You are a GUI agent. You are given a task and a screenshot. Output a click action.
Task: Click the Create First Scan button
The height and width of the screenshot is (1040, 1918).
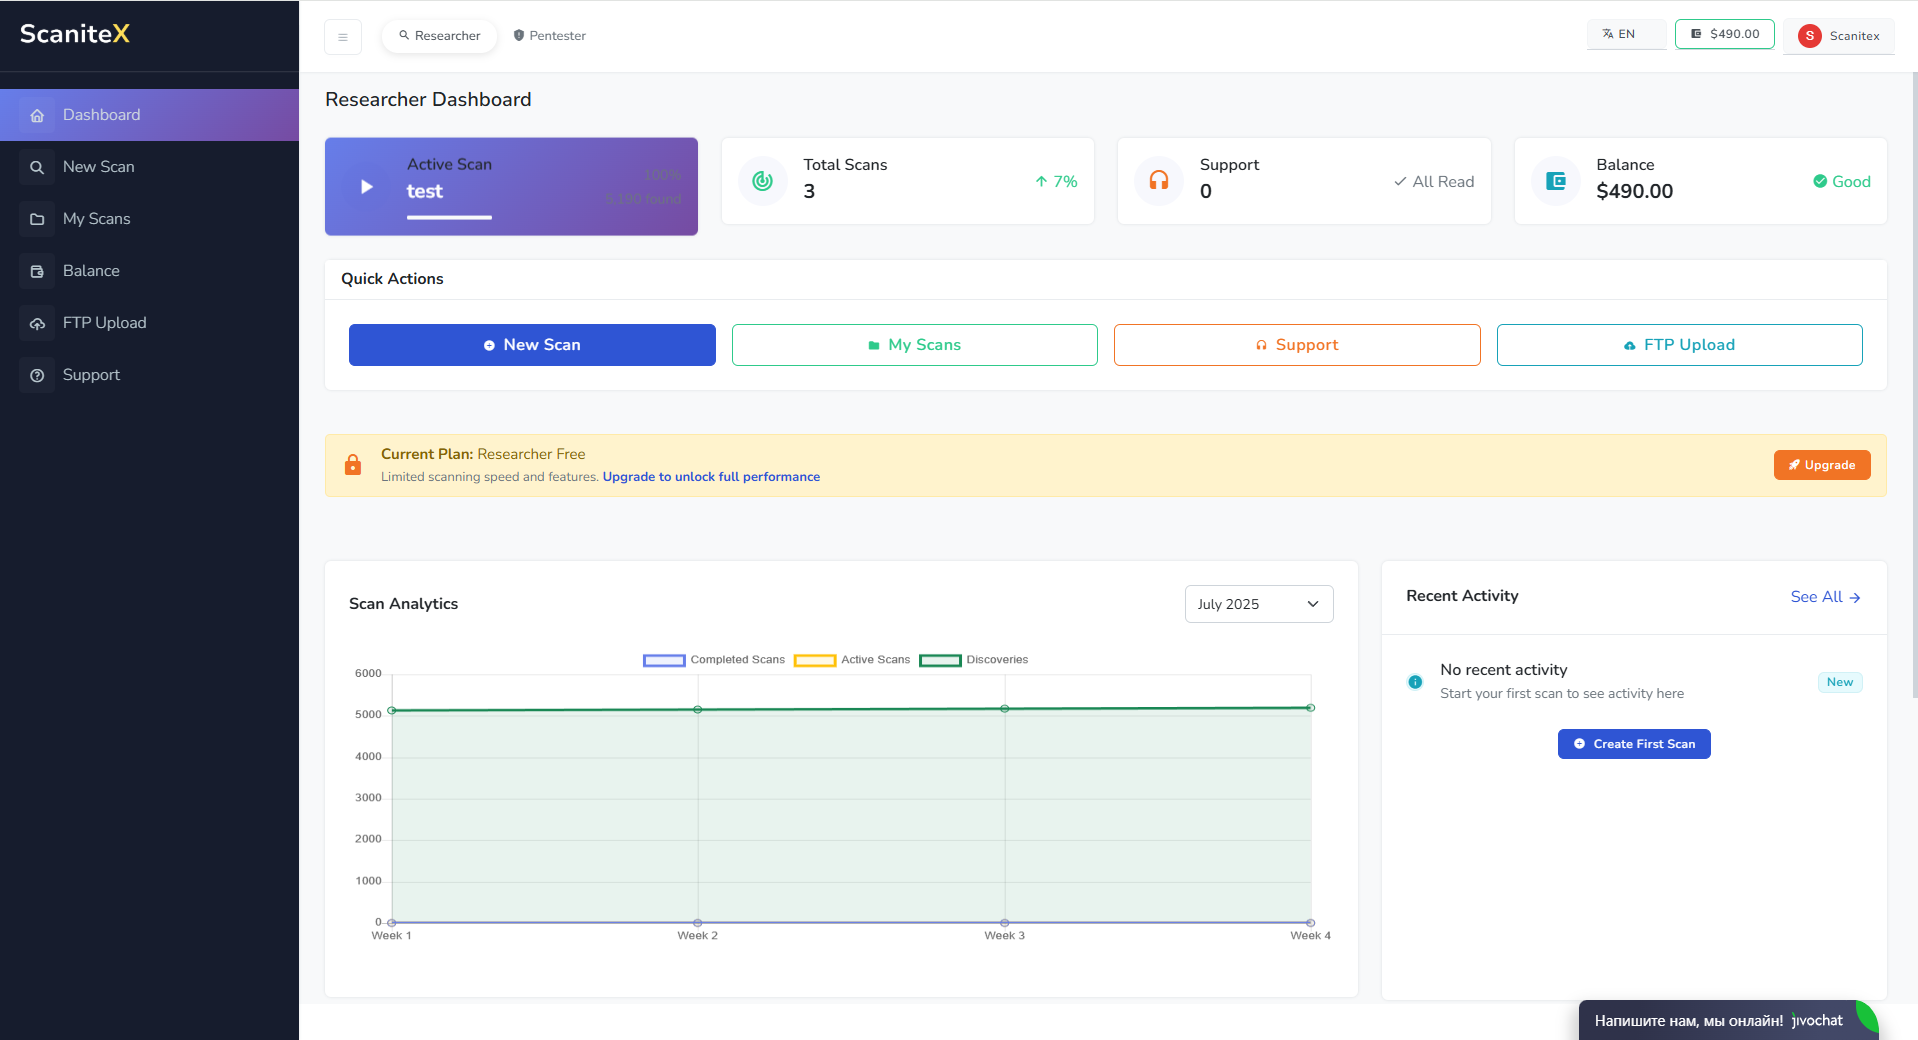[1634, 744]
